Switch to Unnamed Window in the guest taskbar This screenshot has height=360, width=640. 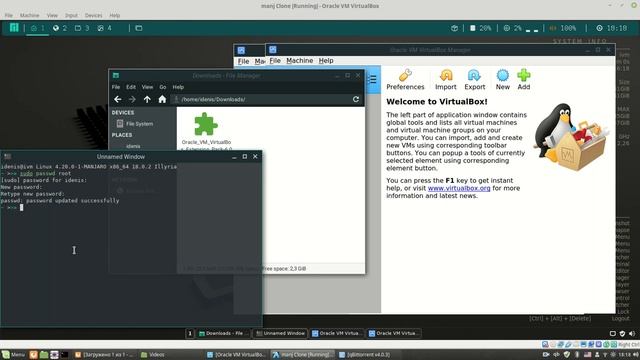click(x=280, y=333)
